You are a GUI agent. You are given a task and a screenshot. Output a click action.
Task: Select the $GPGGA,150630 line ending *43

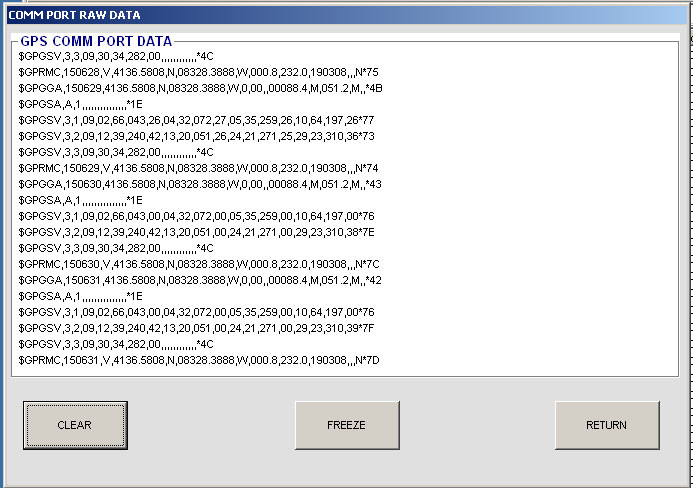pyautogui.click(x=200, y=184)
